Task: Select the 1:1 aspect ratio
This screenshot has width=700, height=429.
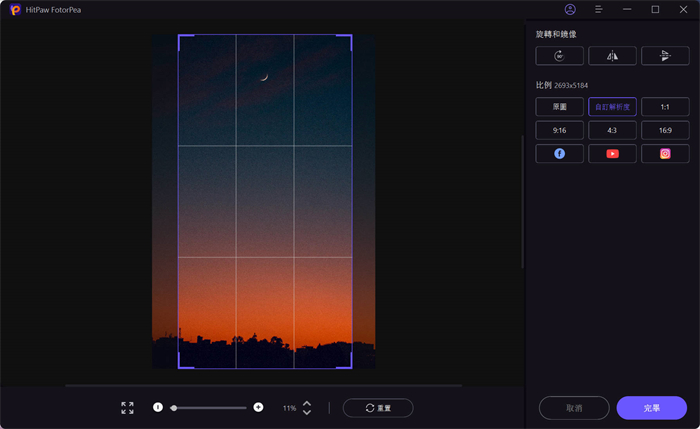Action: [x=665, y=107]
